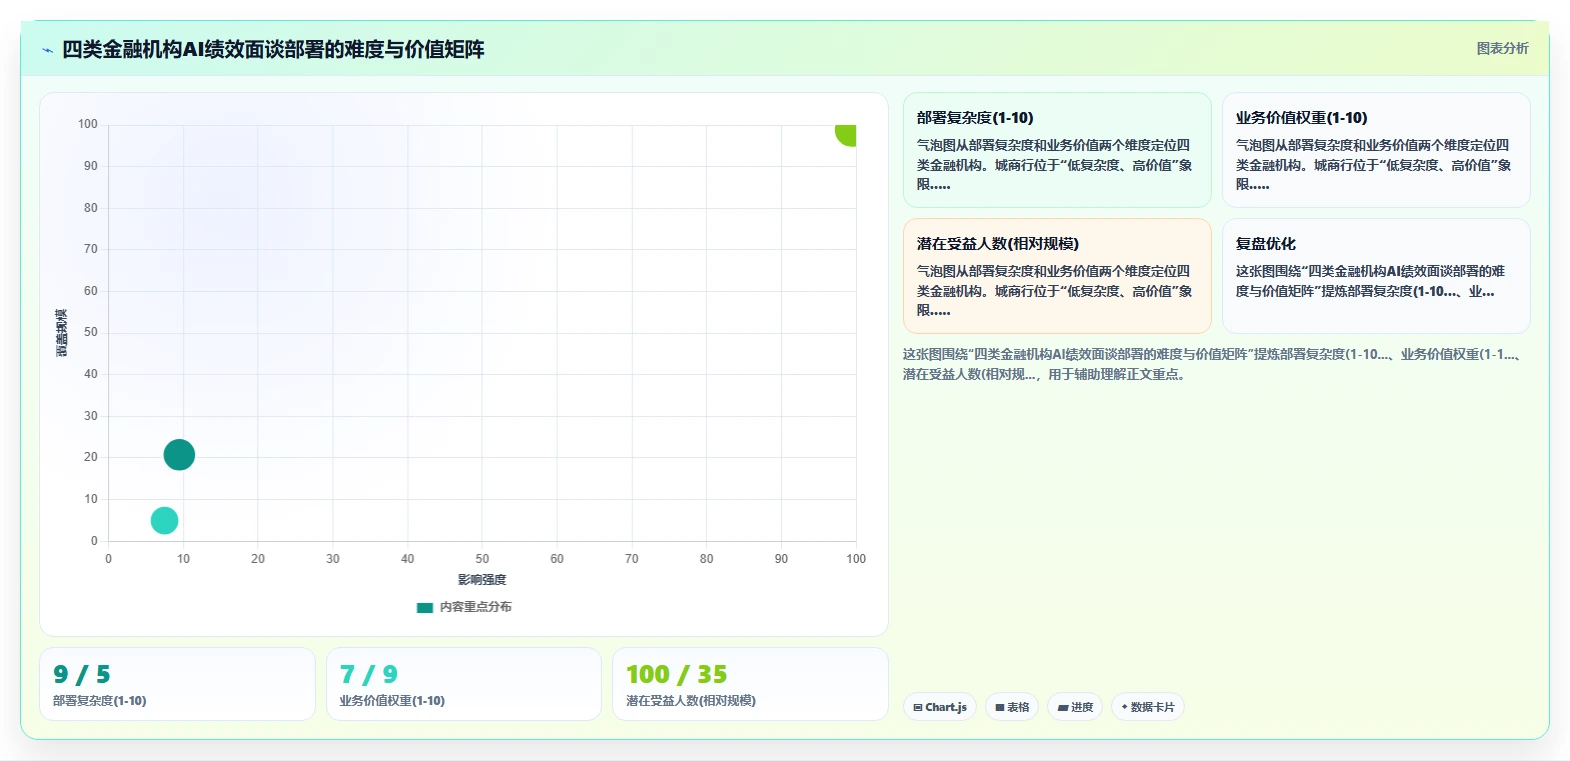Open the 复盘优化 info card

pyautogui.click(x=1376, y=276)
